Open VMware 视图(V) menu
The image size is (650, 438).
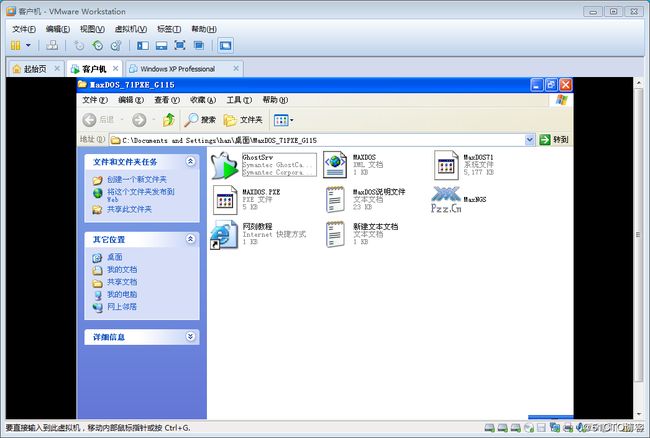[x=92, y=29]
